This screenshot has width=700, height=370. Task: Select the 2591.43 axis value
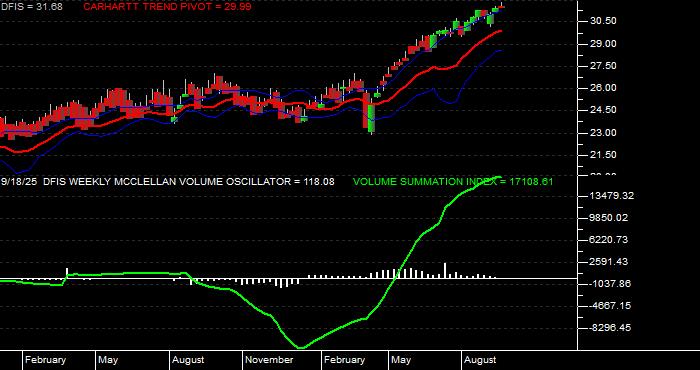pos(609,262)
